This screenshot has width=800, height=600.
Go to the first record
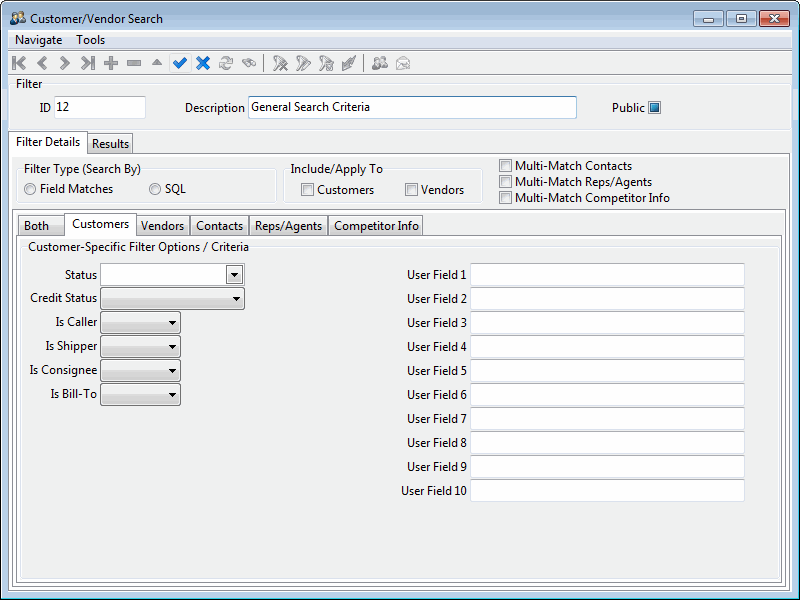pos(20,63)
